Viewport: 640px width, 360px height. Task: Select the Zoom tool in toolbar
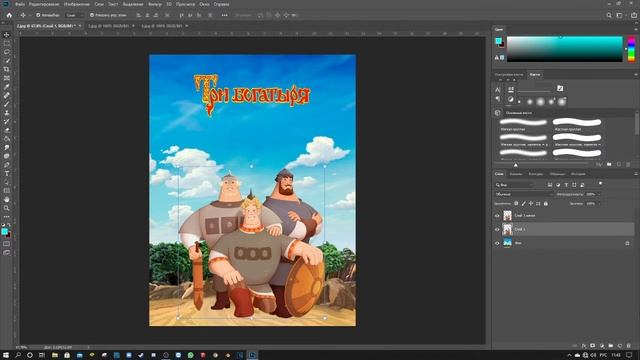point(7,208)
